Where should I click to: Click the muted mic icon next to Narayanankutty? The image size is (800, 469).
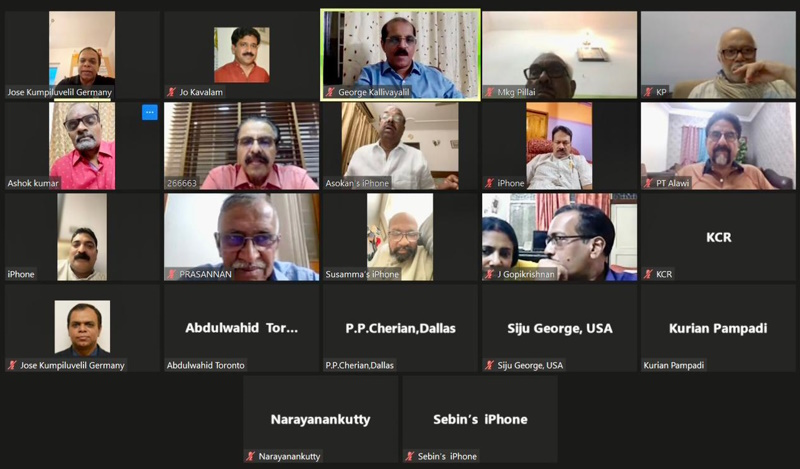[251, 456]
